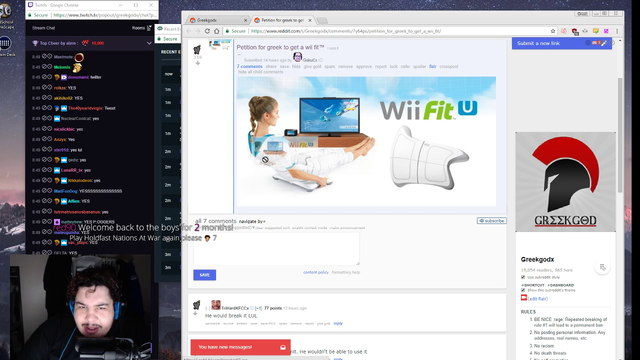Image resolution: width=640 pixels, height=360 pixels.
Task: Bookmark this page with the star icon
Action: click(x=553, y=31)
